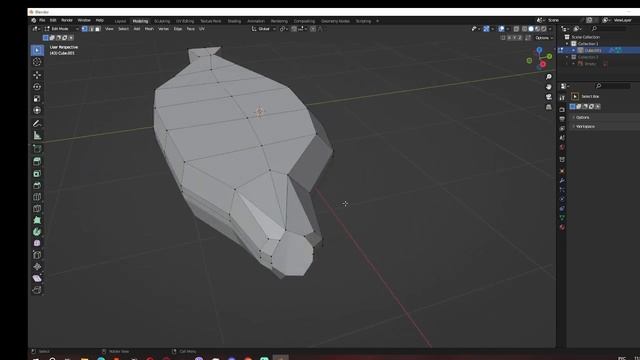
Task: Switch to solid viewport shading
Action: (x=531, y=29)
